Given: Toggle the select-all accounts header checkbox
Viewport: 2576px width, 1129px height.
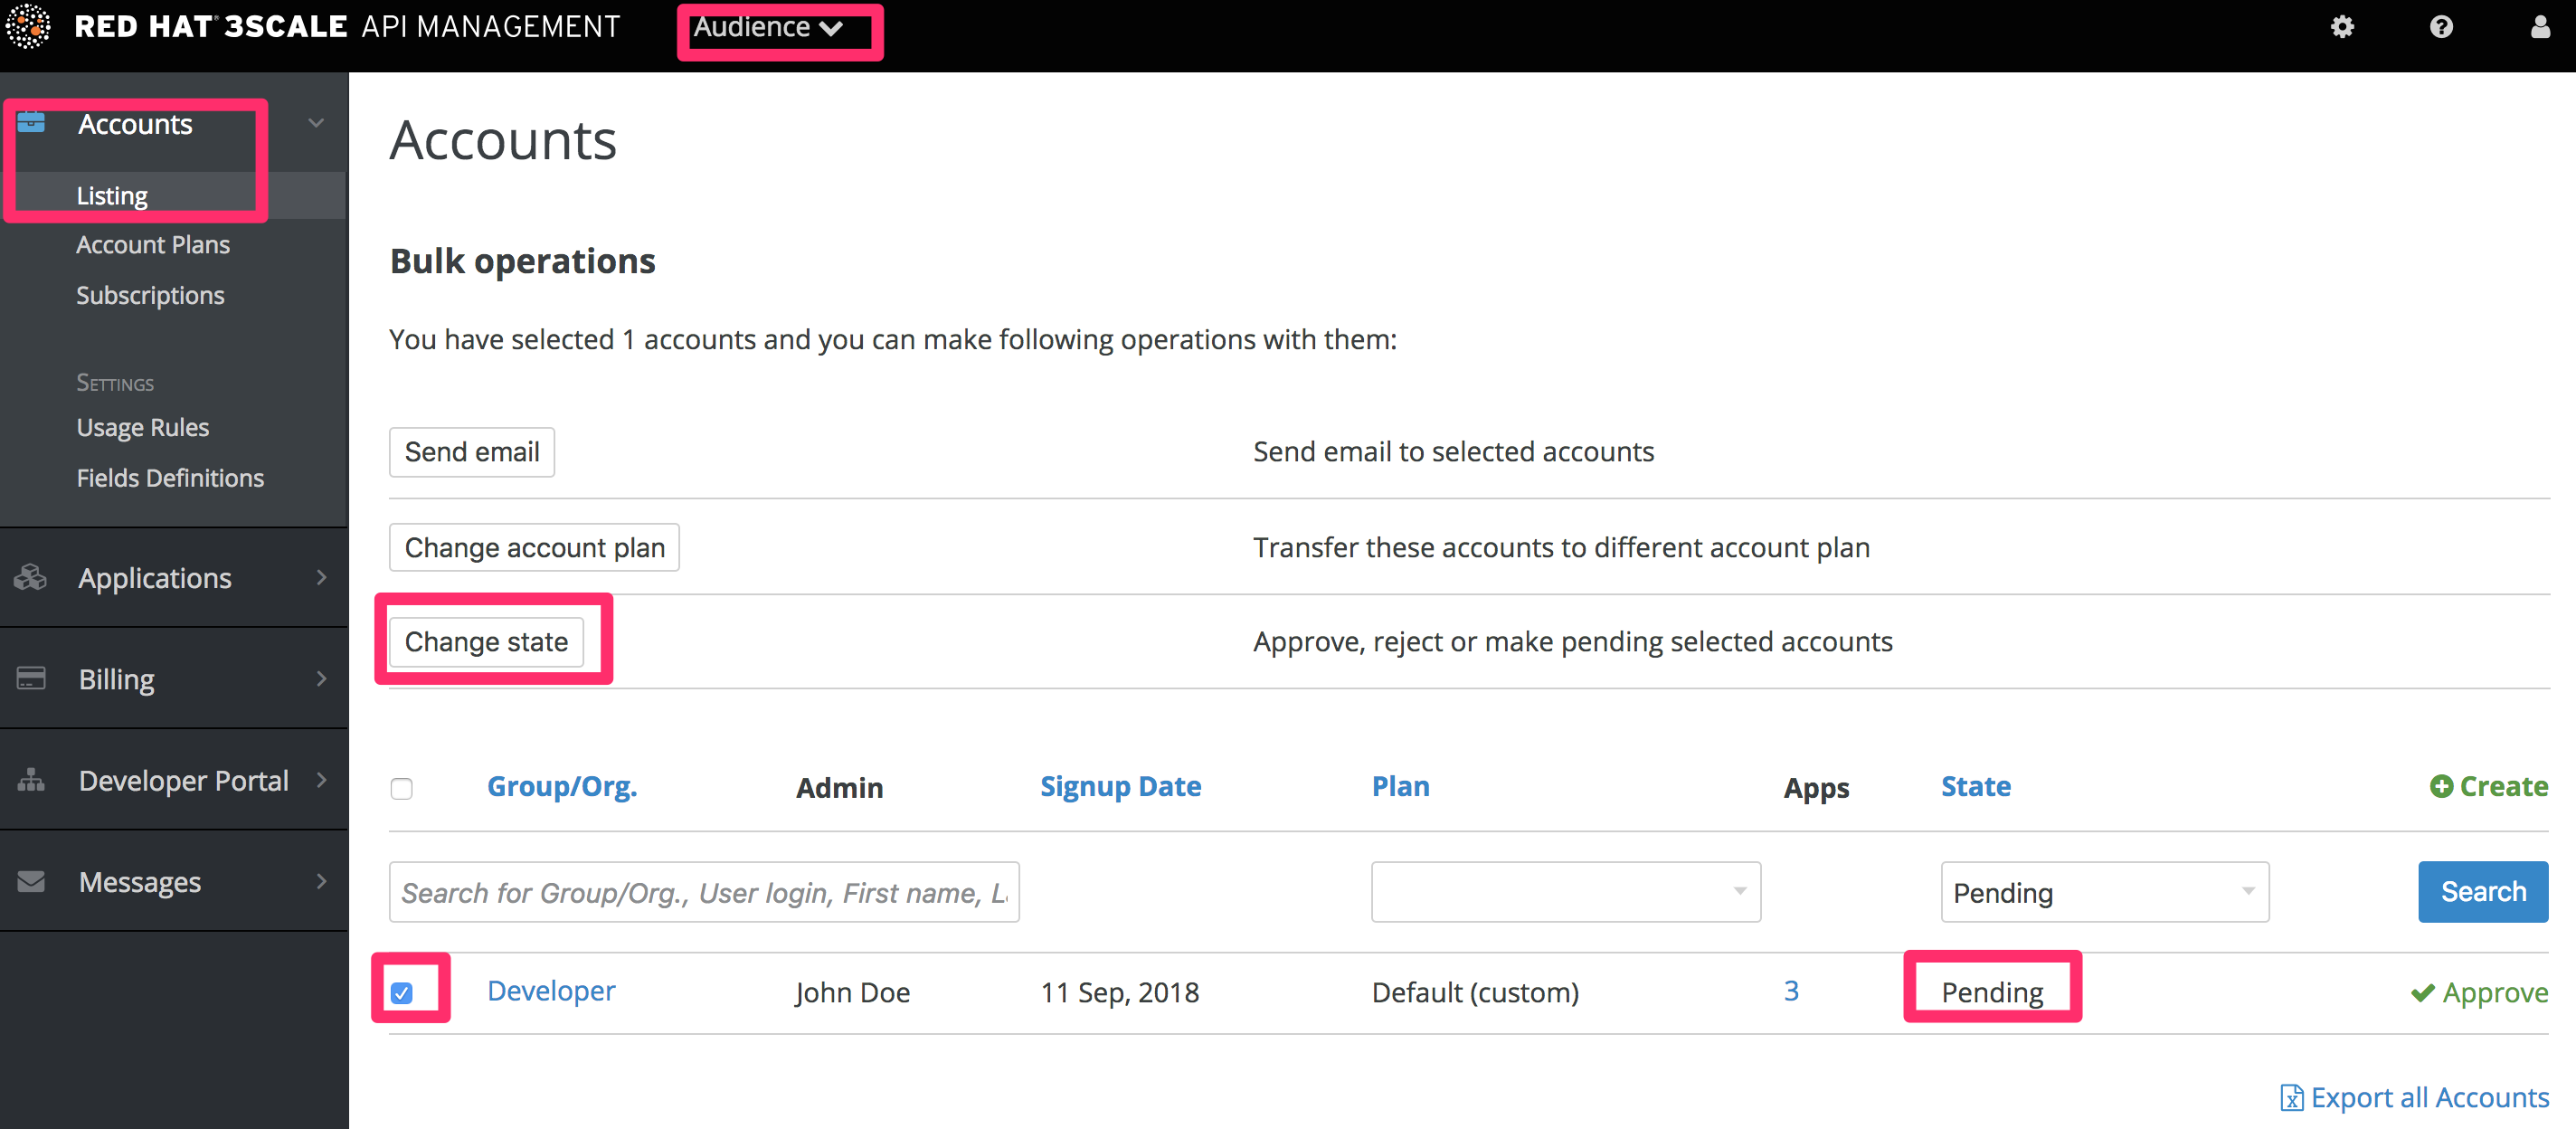Looking at the screenshot, I should (x=402, y=789).
